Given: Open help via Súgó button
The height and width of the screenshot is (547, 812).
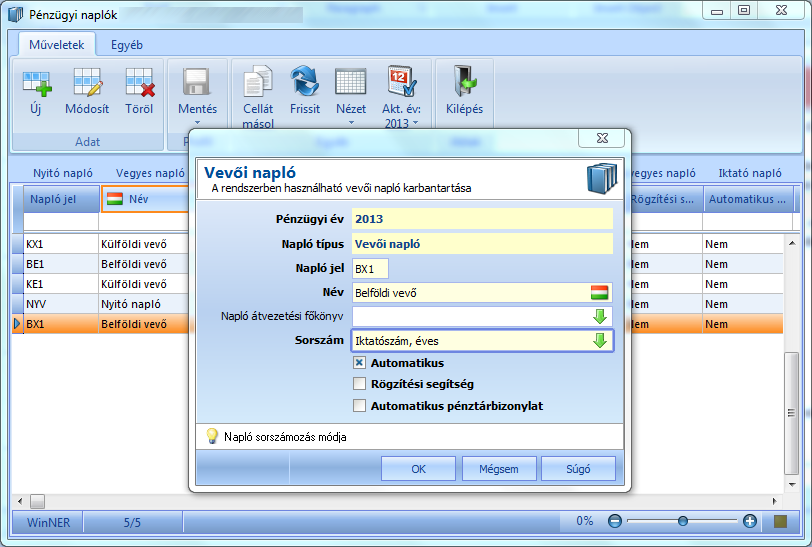Looking at the screenshot, I should coord(578,469).
